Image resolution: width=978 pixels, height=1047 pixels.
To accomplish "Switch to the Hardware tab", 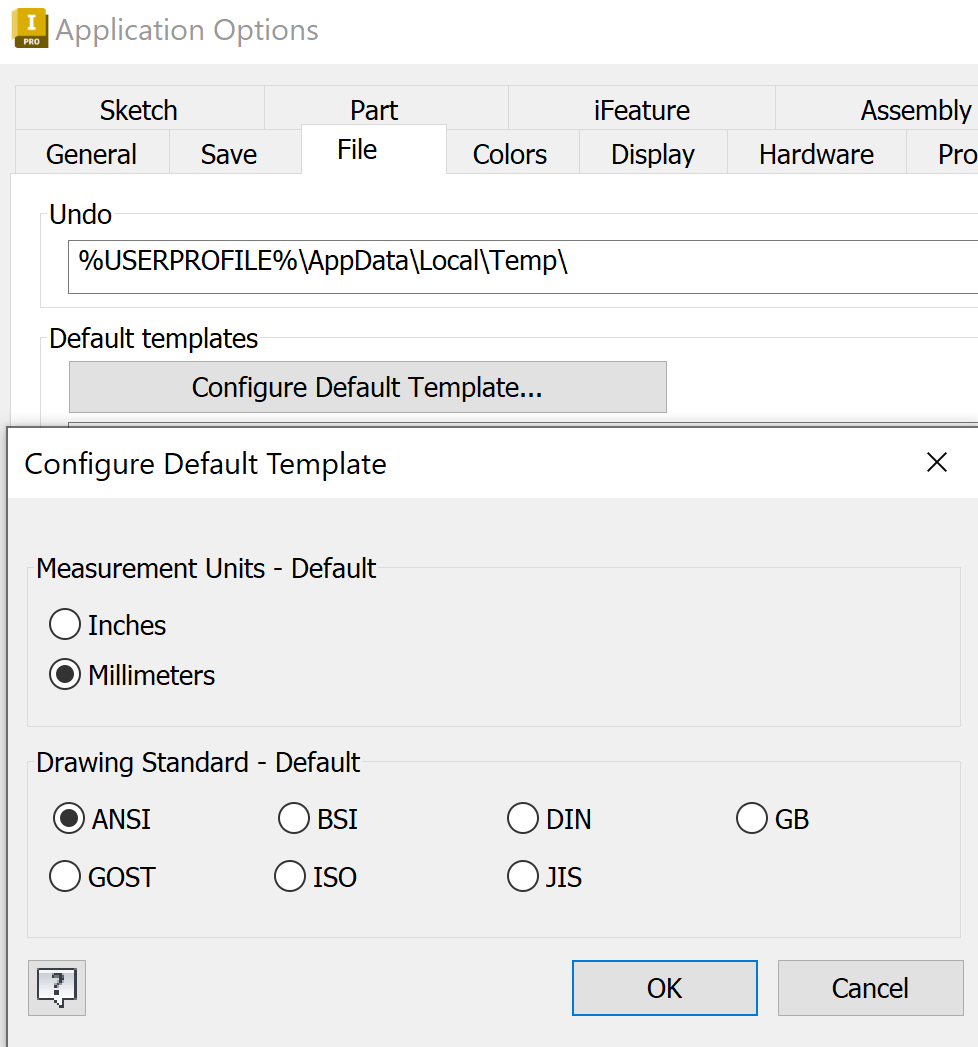I will pos(816,155).
